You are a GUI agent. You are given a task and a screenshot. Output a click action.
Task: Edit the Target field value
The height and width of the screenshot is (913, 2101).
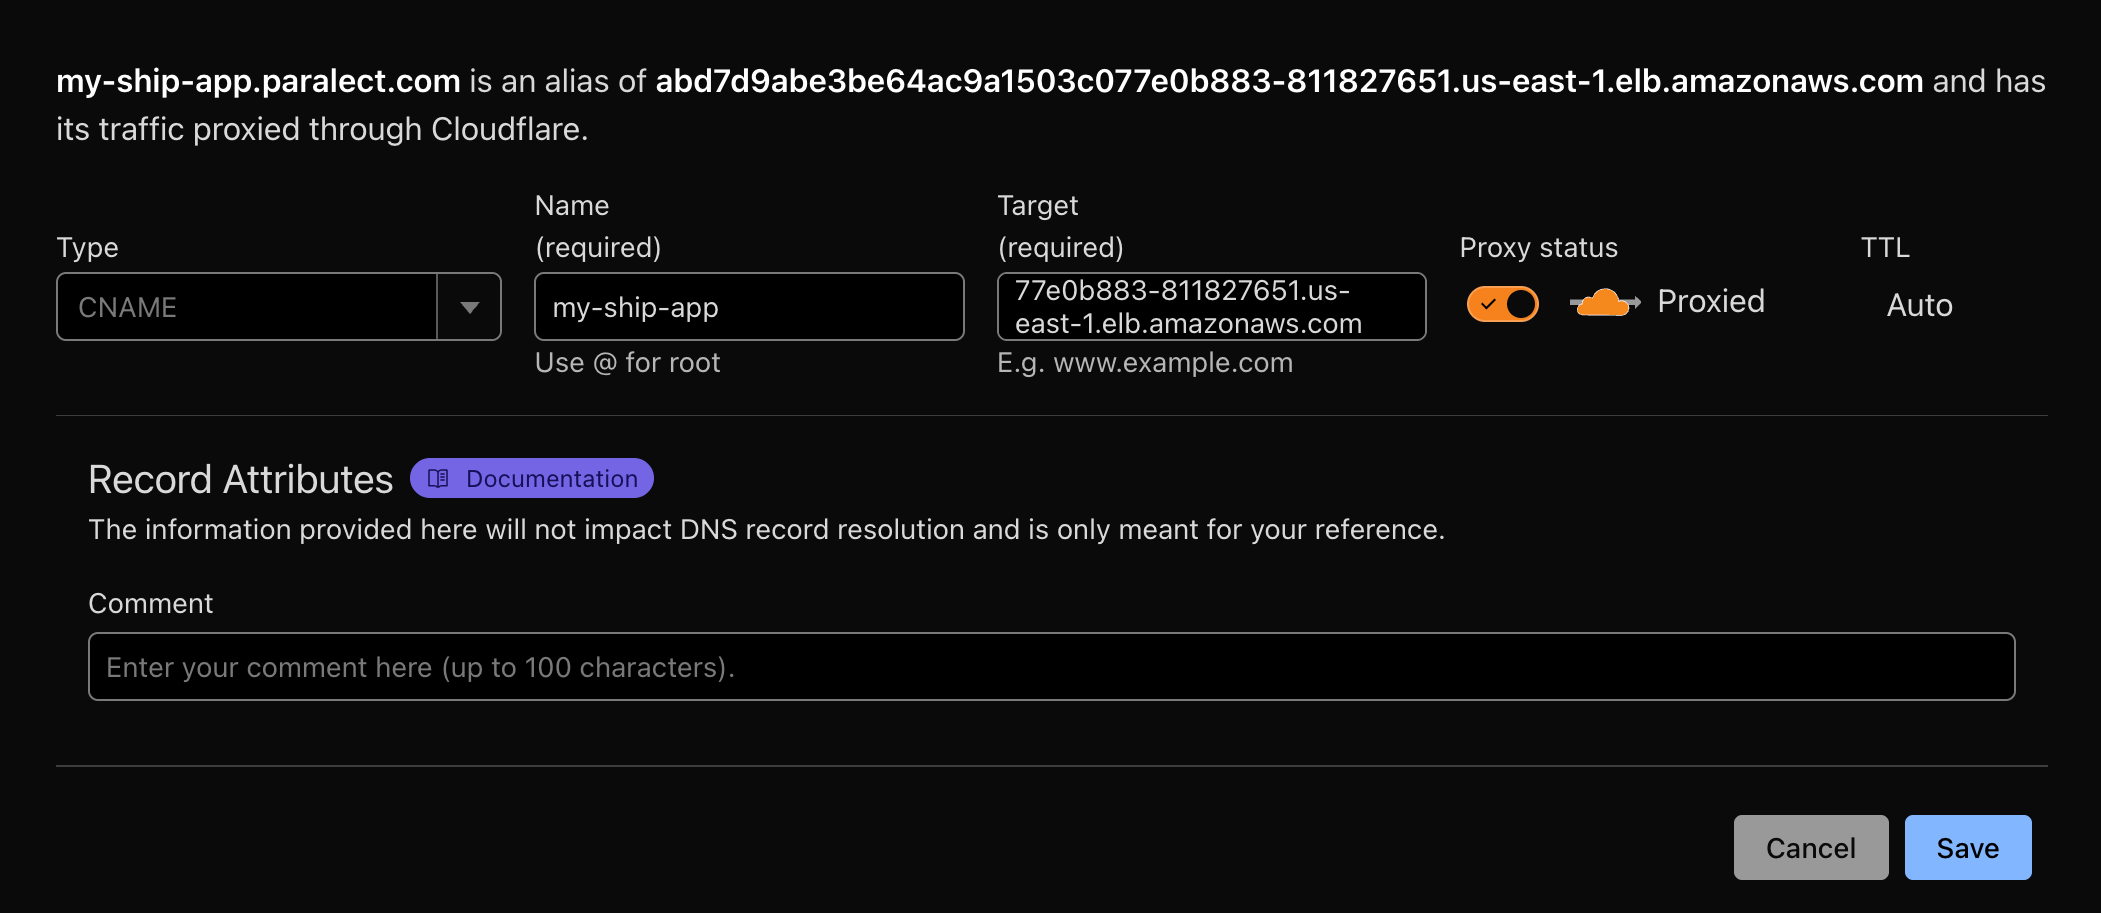tap(1210, 306)
